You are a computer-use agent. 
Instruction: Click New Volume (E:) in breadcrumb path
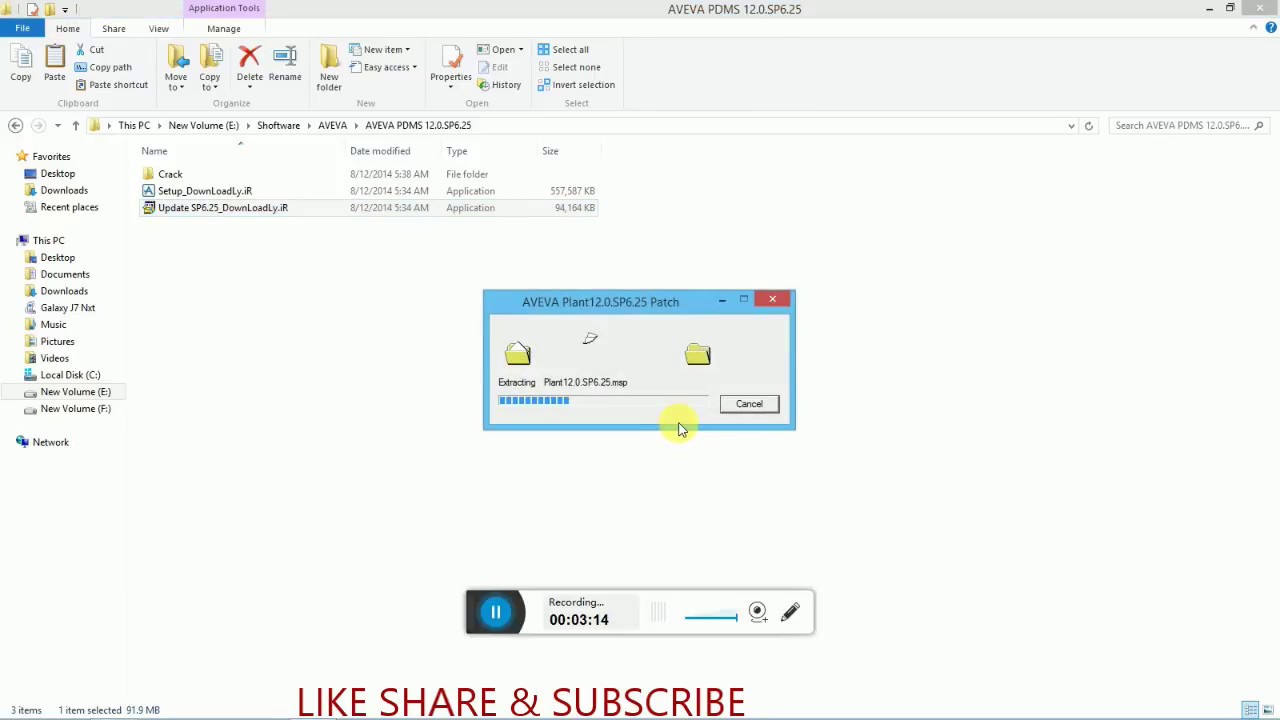203,125
